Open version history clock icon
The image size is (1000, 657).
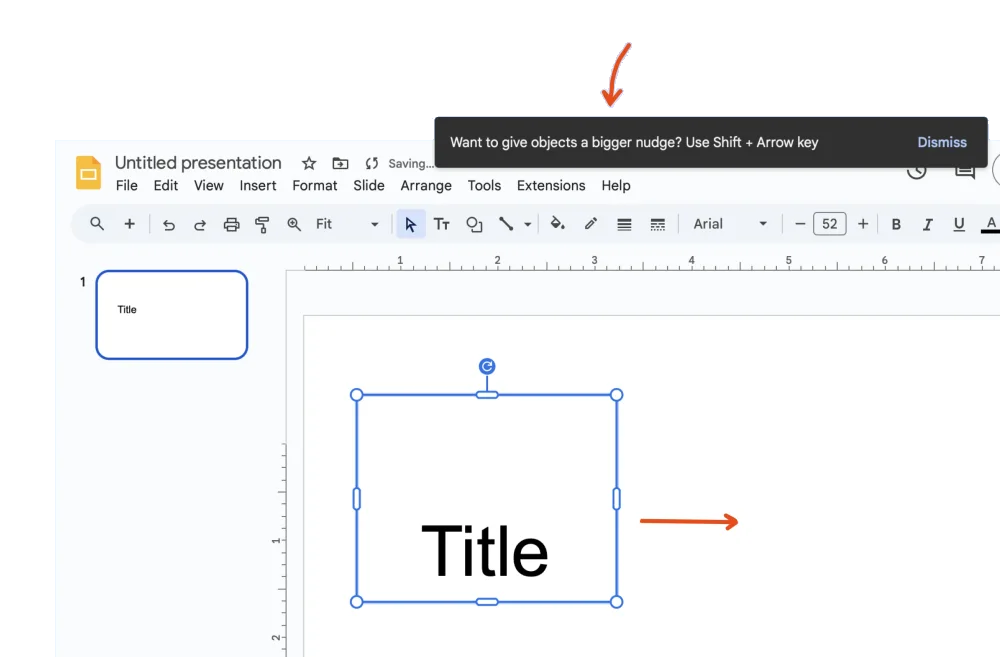[x=916, y=171]
